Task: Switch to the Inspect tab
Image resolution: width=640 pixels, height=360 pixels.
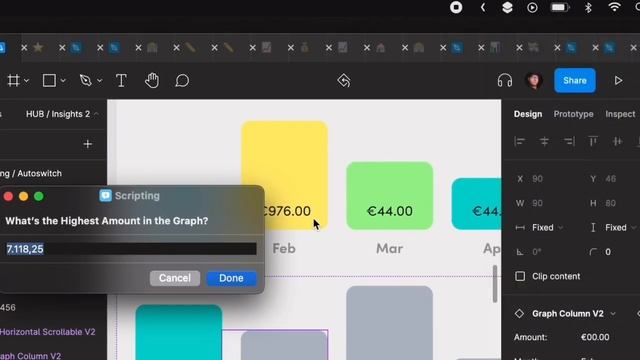Action: pos(620,114)
